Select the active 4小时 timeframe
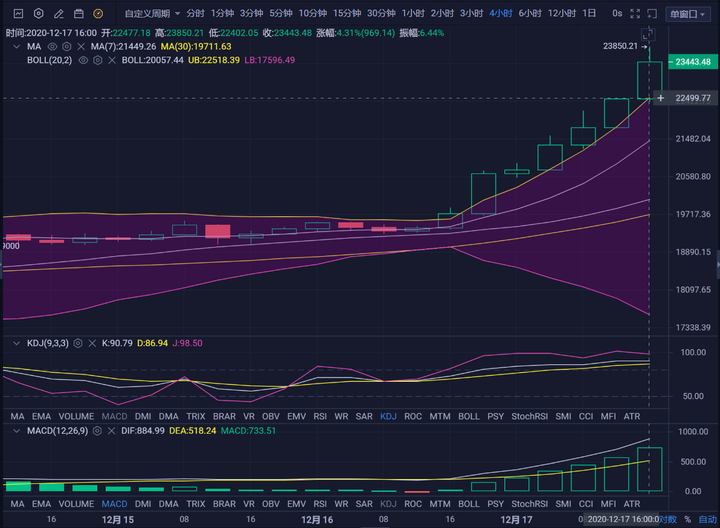Screen dimensions: 720x528 pos(501,14)
